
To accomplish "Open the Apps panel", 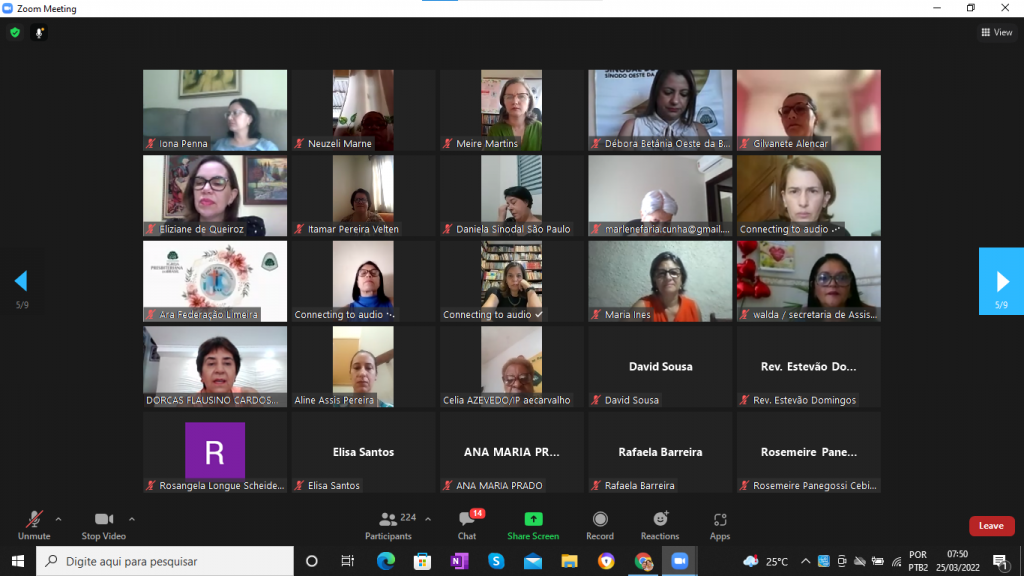I will click(x=720, y=525).
